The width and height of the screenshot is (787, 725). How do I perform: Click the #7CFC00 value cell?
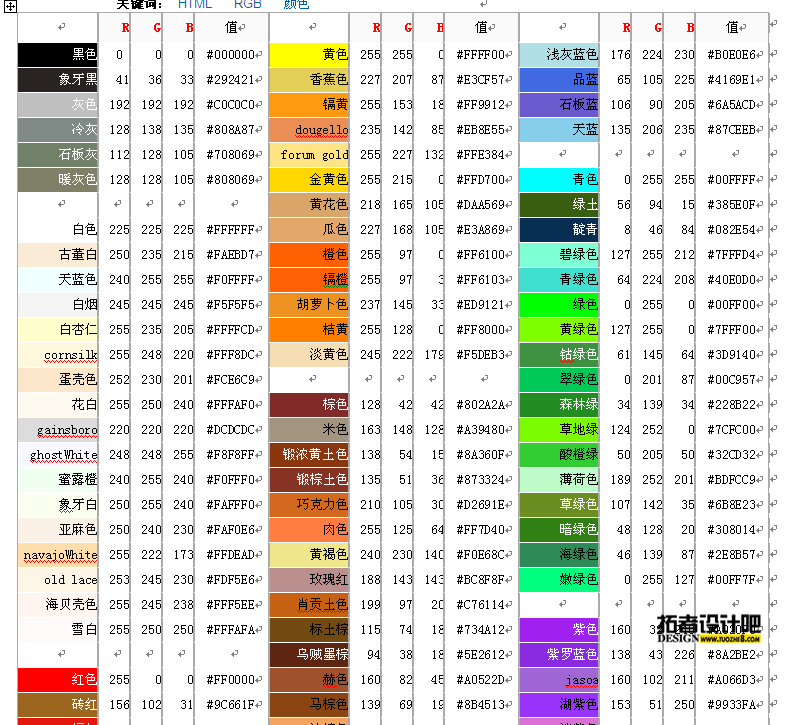(x=732, y=430)
